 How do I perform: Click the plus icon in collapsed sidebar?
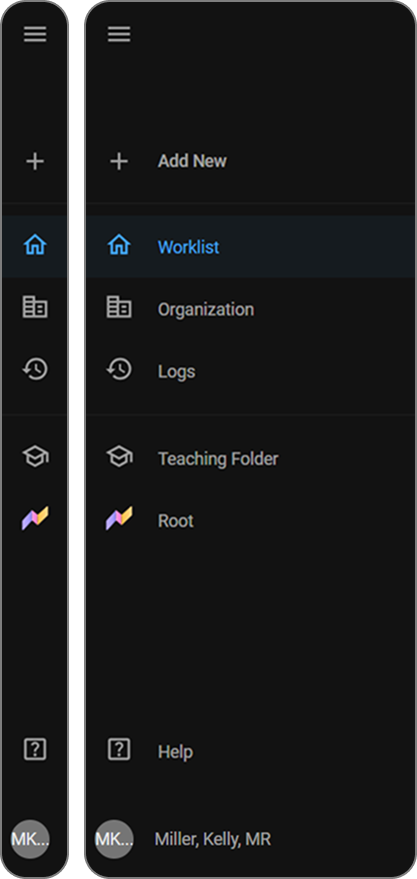click(35, 161)
